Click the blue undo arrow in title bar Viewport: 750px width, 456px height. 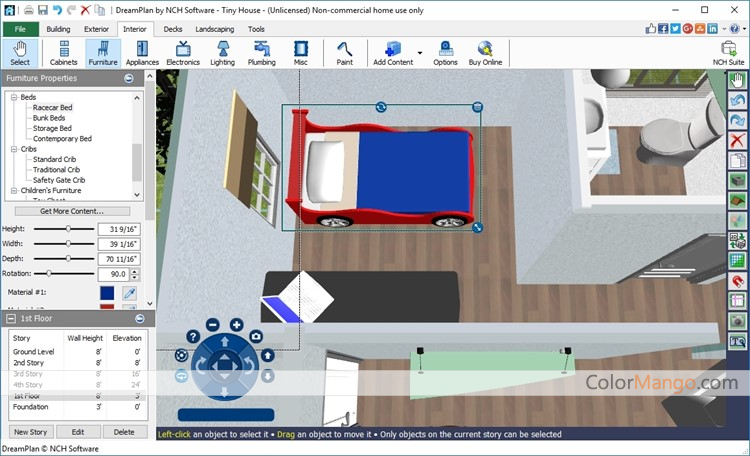[57, 10]
